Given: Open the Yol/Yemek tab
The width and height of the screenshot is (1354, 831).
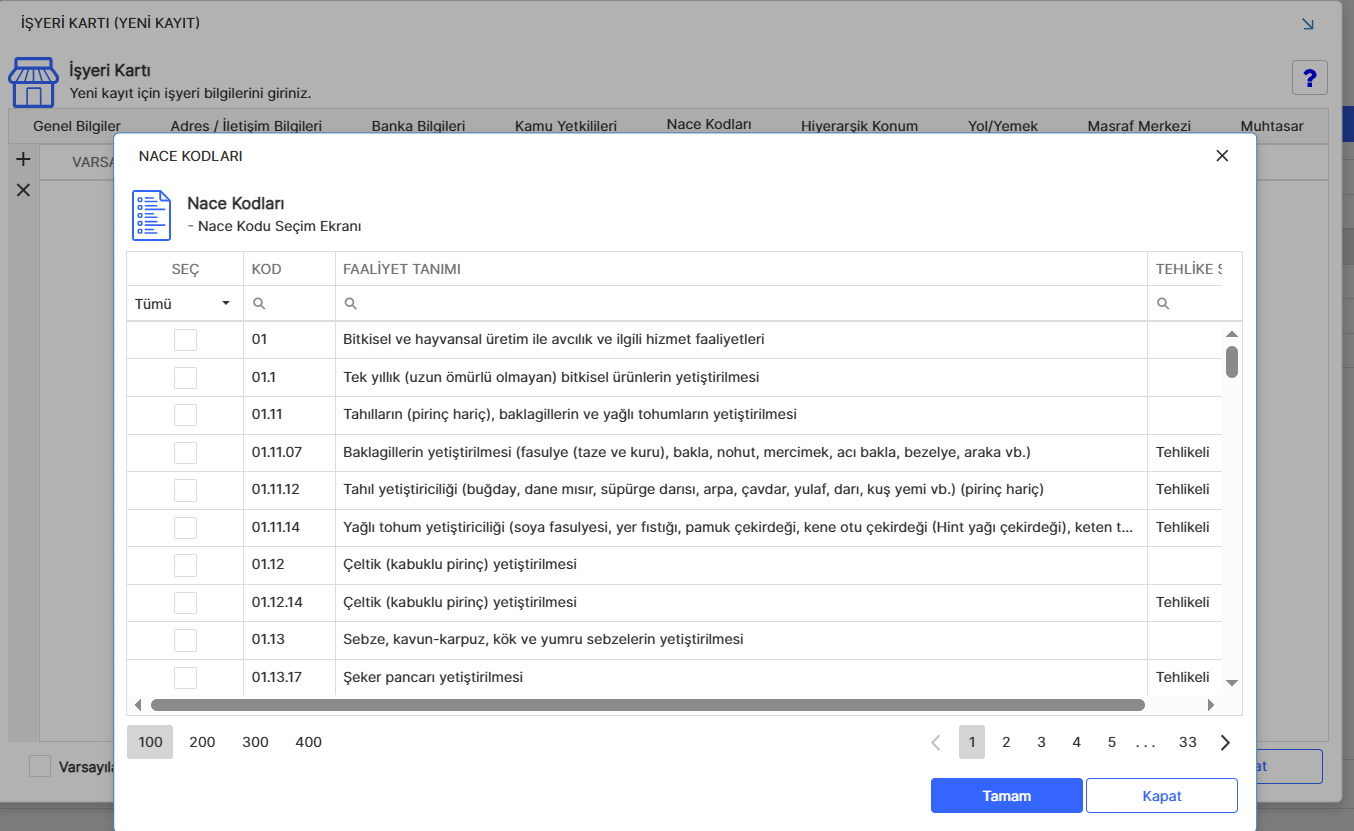Looking at the screenshot, I should pyautogui.click(x=1003, y=126).
